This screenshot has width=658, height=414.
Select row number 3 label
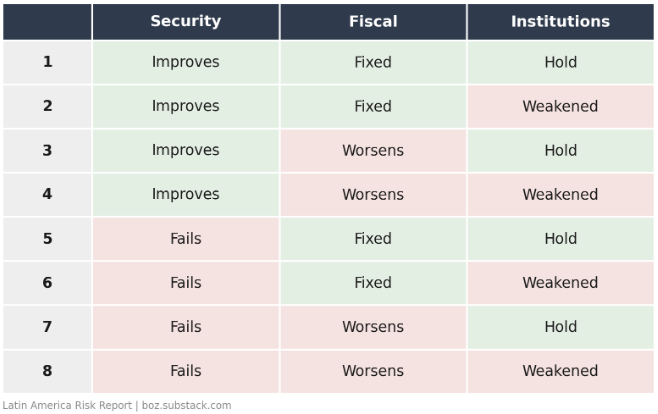click(47, 150)
